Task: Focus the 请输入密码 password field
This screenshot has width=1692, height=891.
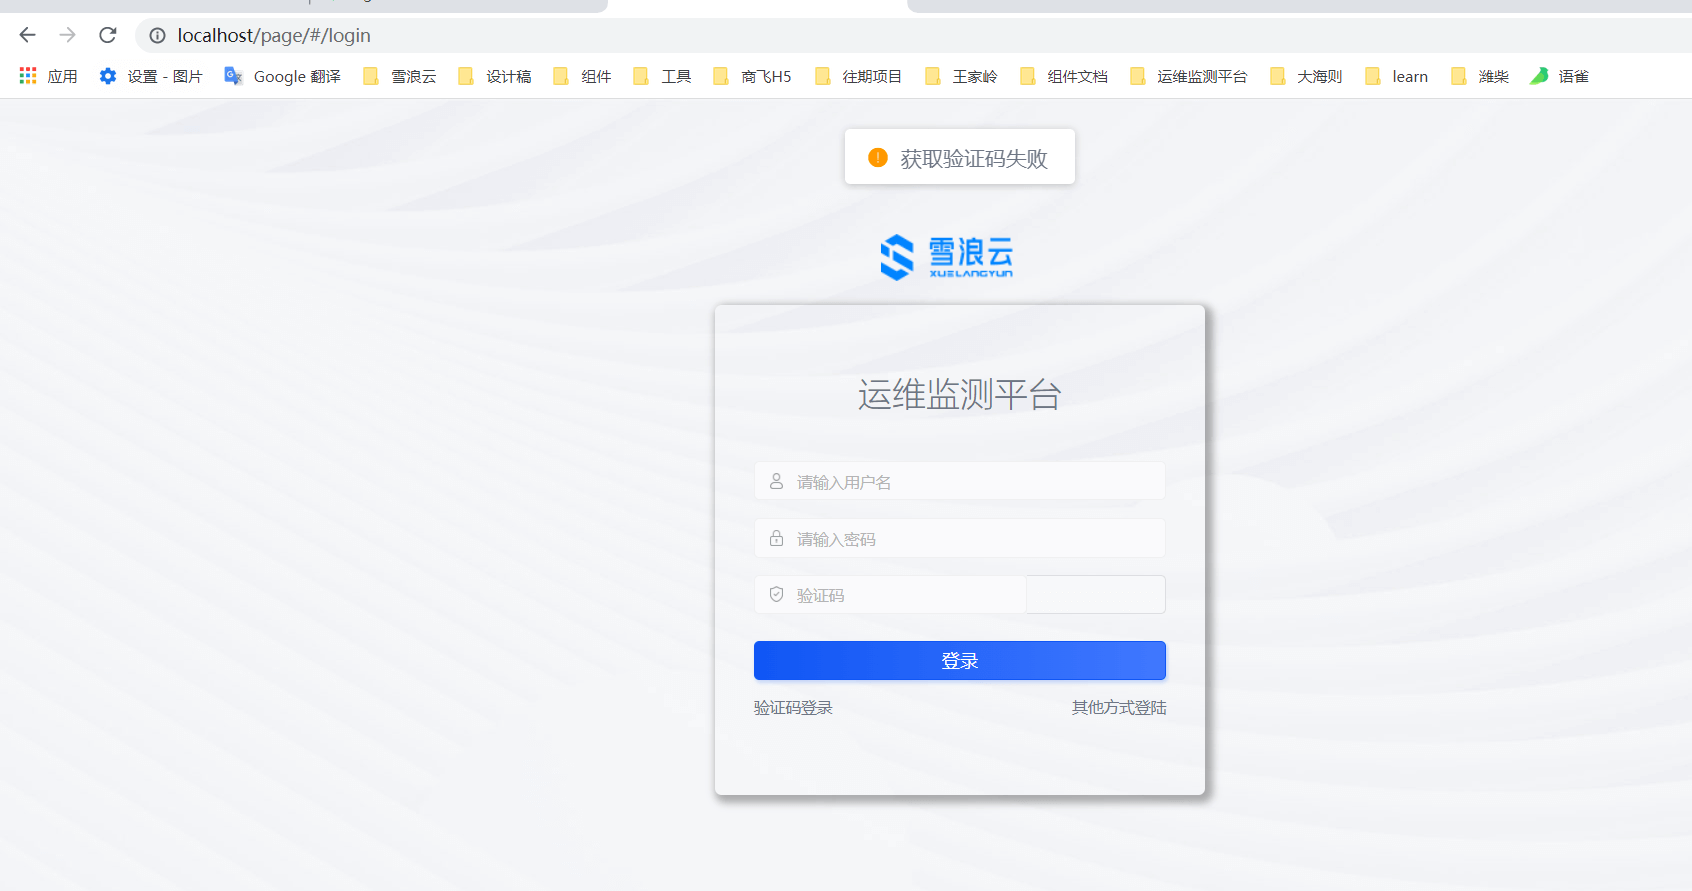Action: point(960,538)
